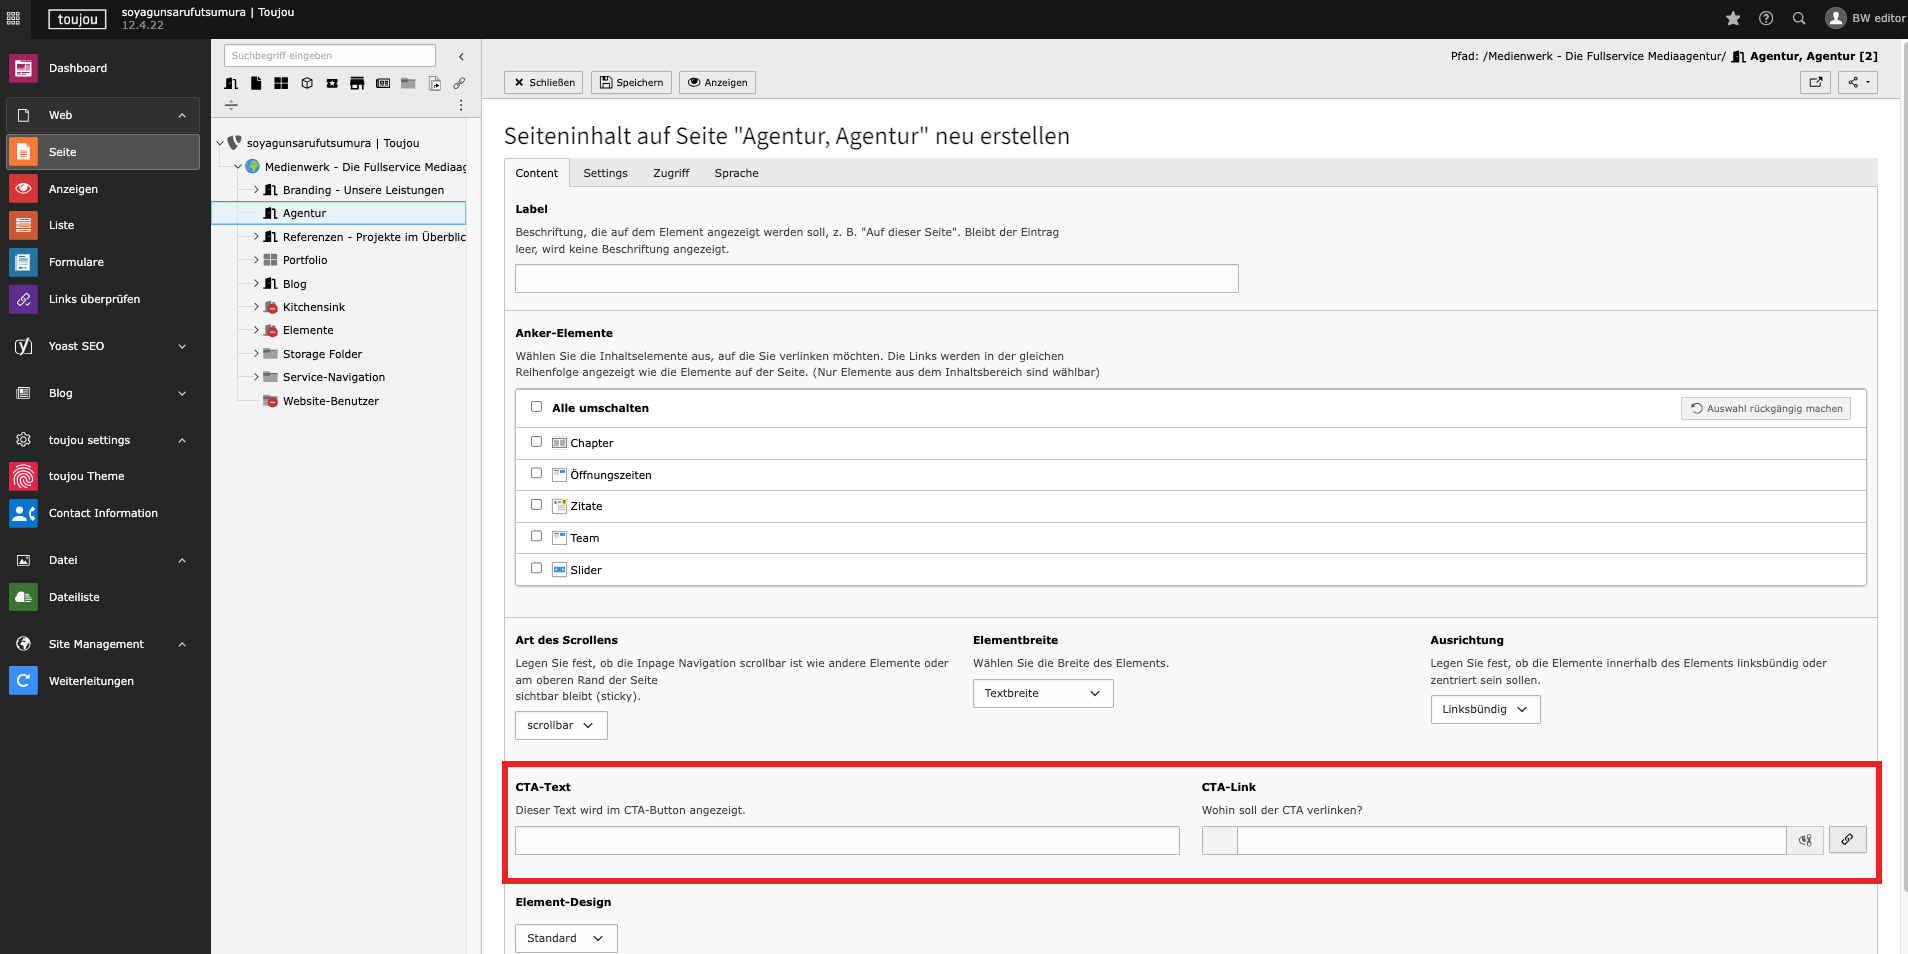Open link browser for CTA-Link field
1908x954 pixels.
(x=1847, y=840)
